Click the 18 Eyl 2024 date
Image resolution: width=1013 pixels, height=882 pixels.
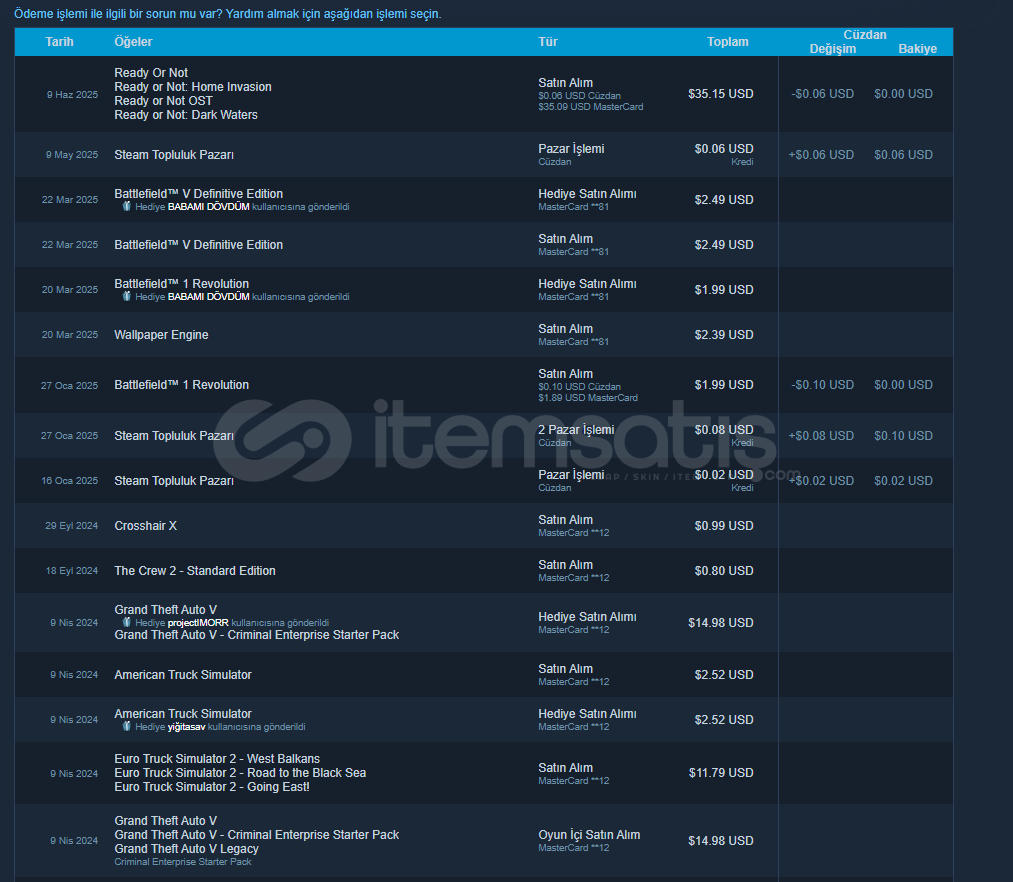(72, 571)
